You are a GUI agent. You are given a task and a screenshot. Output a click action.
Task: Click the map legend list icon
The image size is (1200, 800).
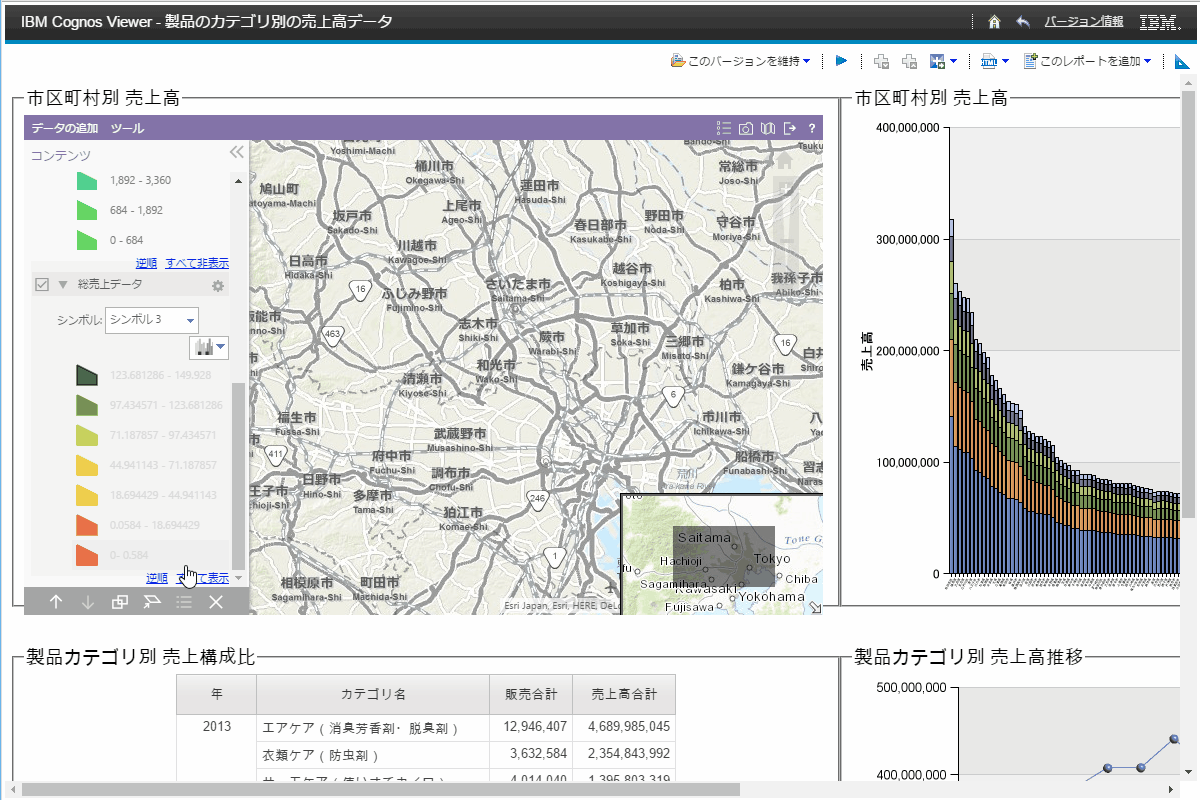724,128
